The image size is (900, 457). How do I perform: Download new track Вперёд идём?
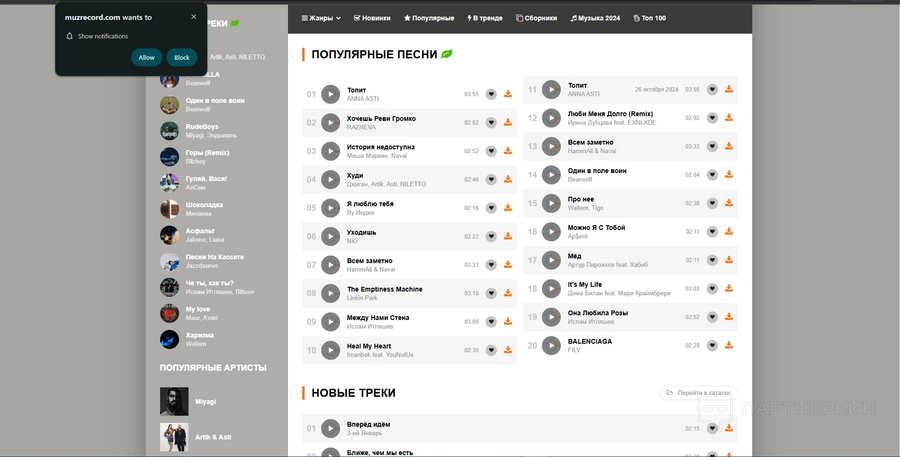(x=729, y=428)
